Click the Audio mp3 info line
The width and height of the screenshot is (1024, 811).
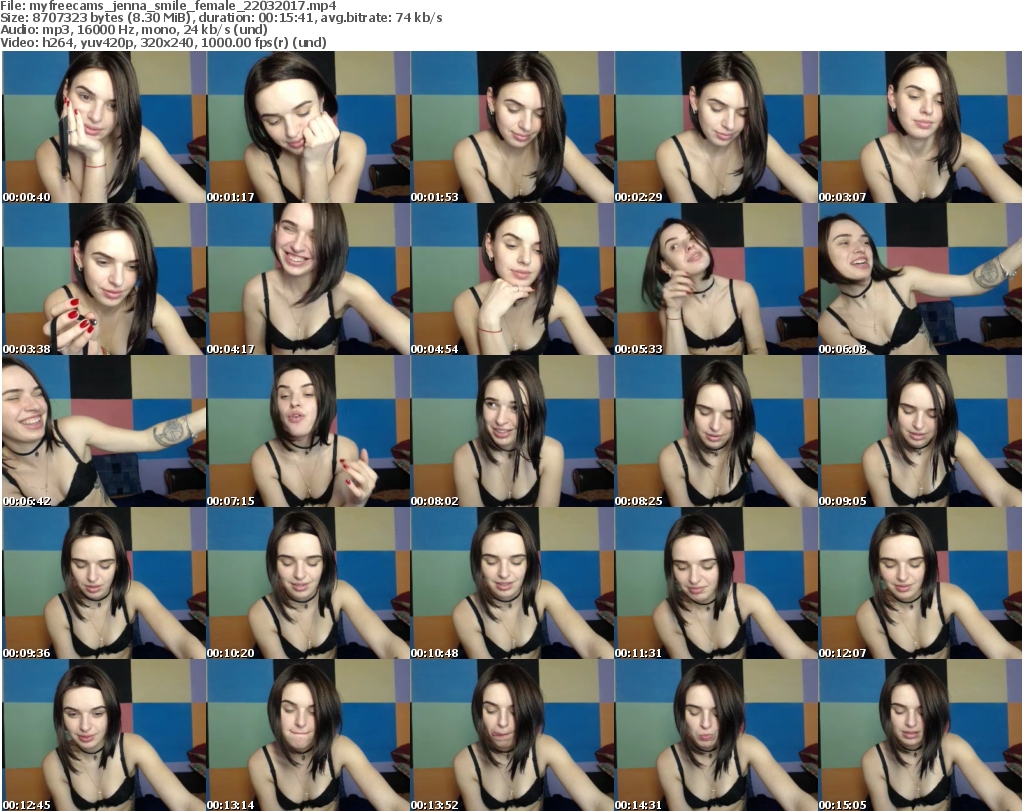click(x=134, y=30)
